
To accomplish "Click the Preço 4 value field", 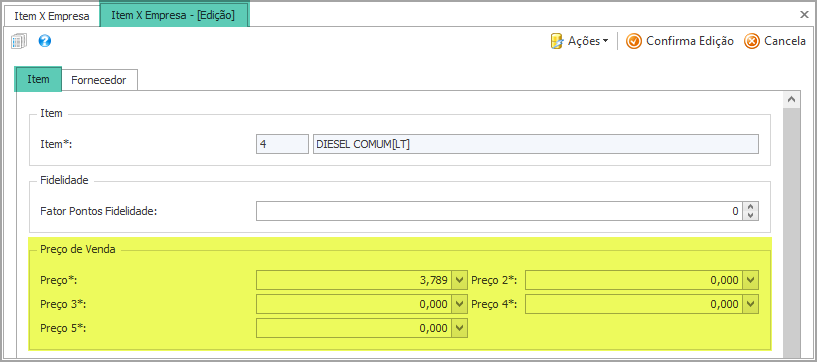I will pos(634,304).
